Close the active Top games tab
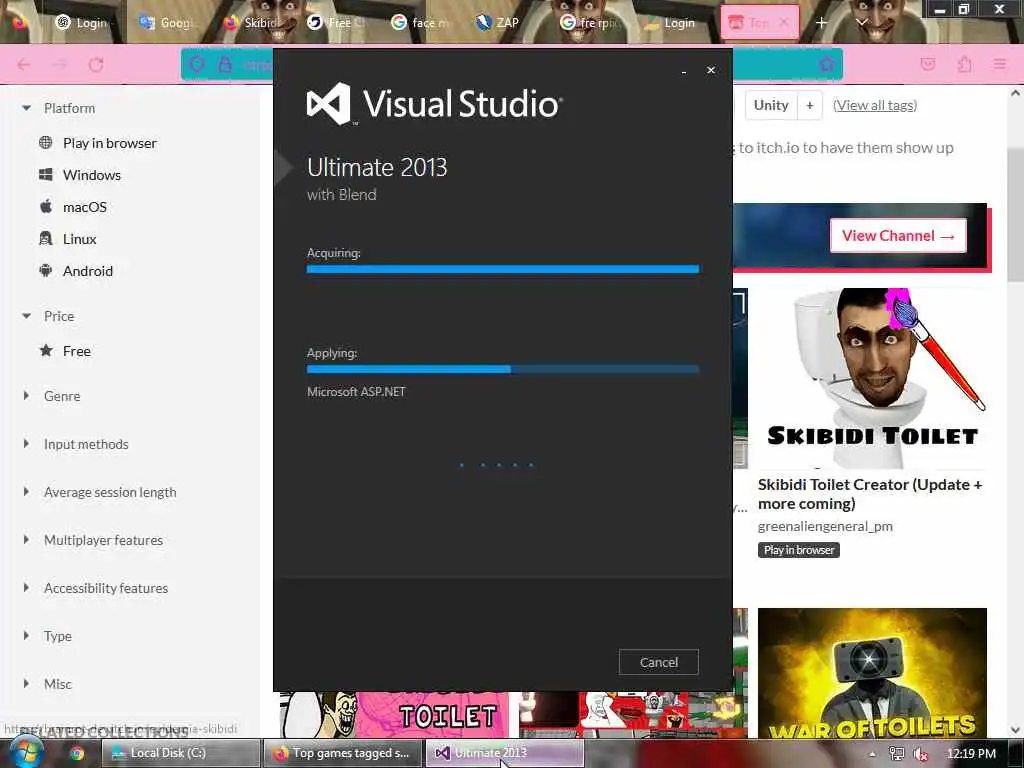This screenshot has height=768, width=1024. (784, 23)
